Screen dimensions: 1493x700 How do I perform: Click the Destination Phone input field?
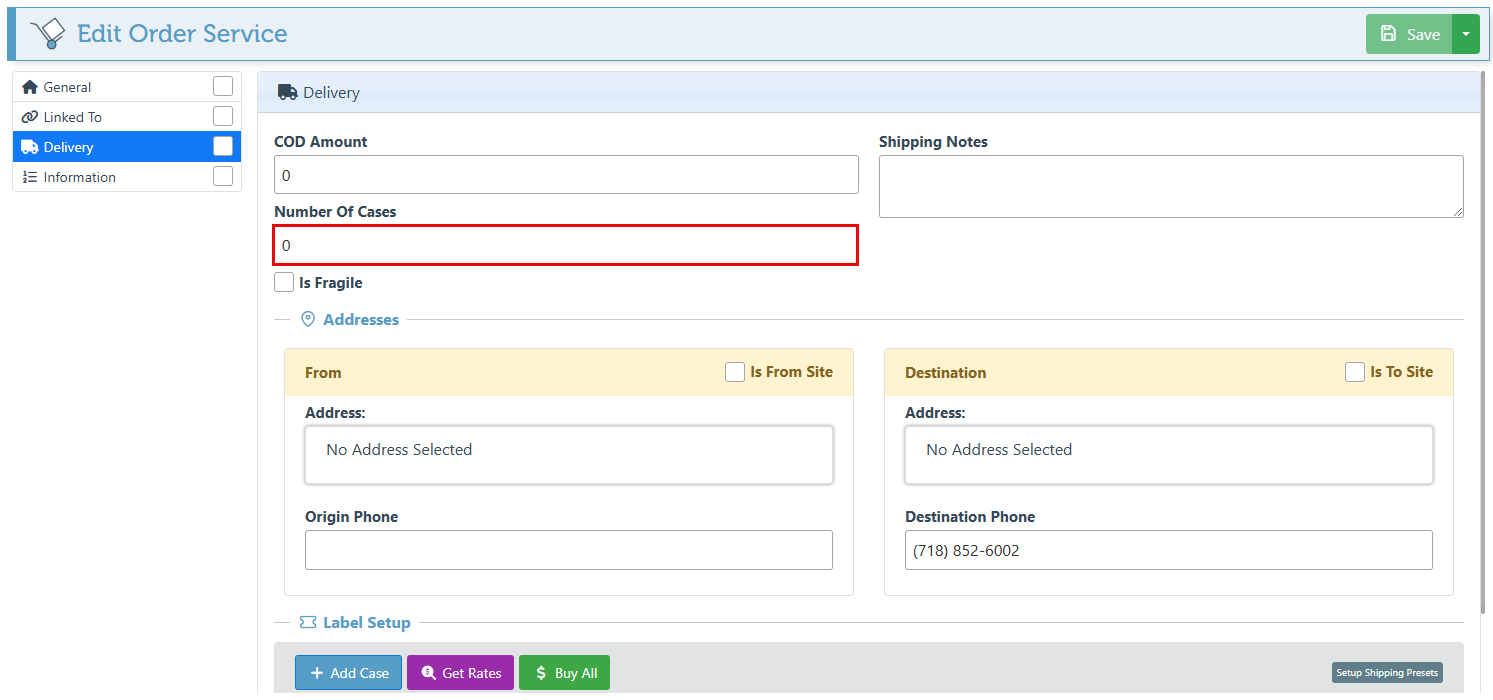(1168, 550)
